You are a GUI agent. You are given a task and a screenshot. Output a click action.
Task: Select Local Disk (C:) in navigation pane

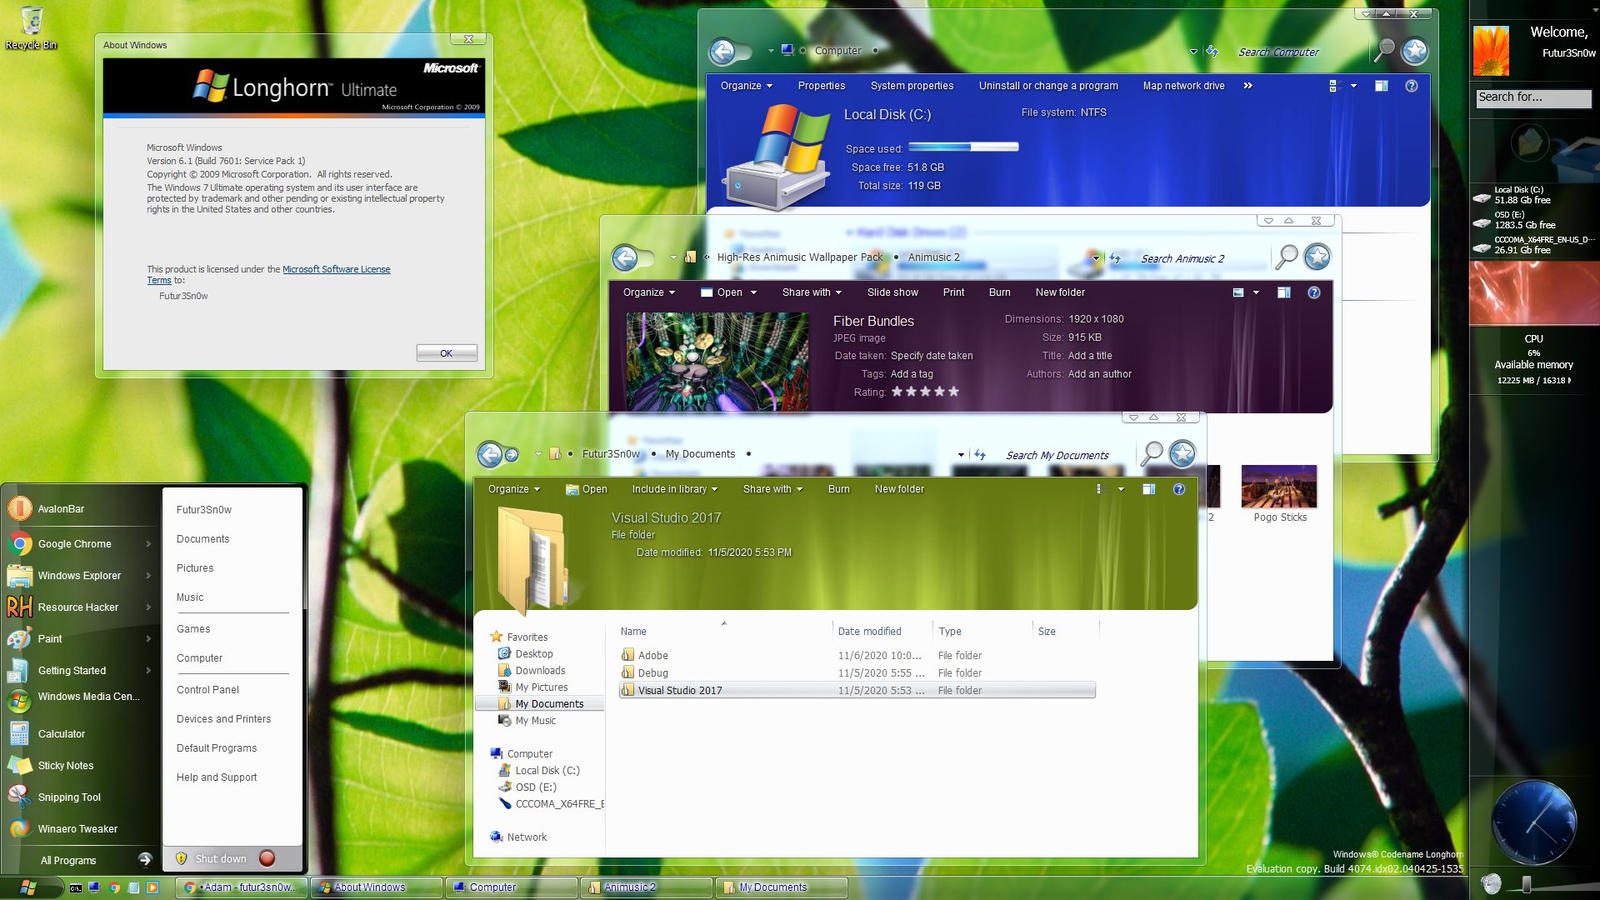tap(547, 771)
